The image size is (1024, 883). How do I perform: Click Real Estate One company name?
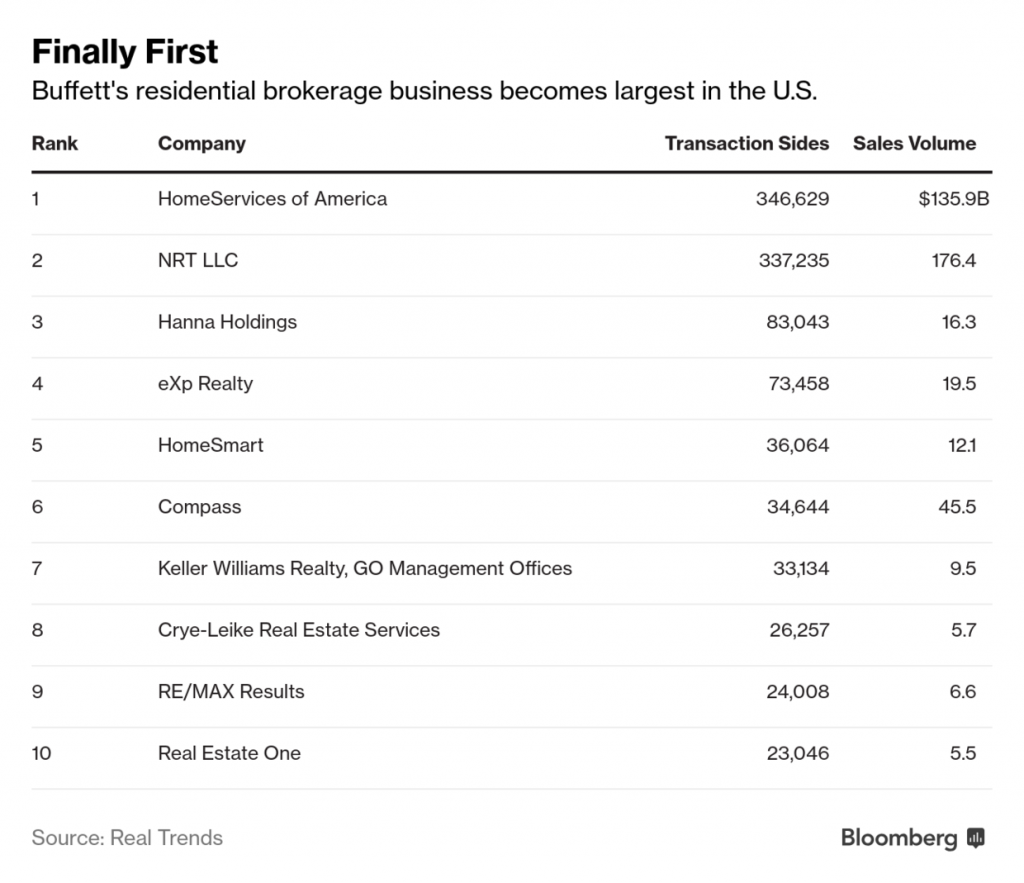point(229,753)
